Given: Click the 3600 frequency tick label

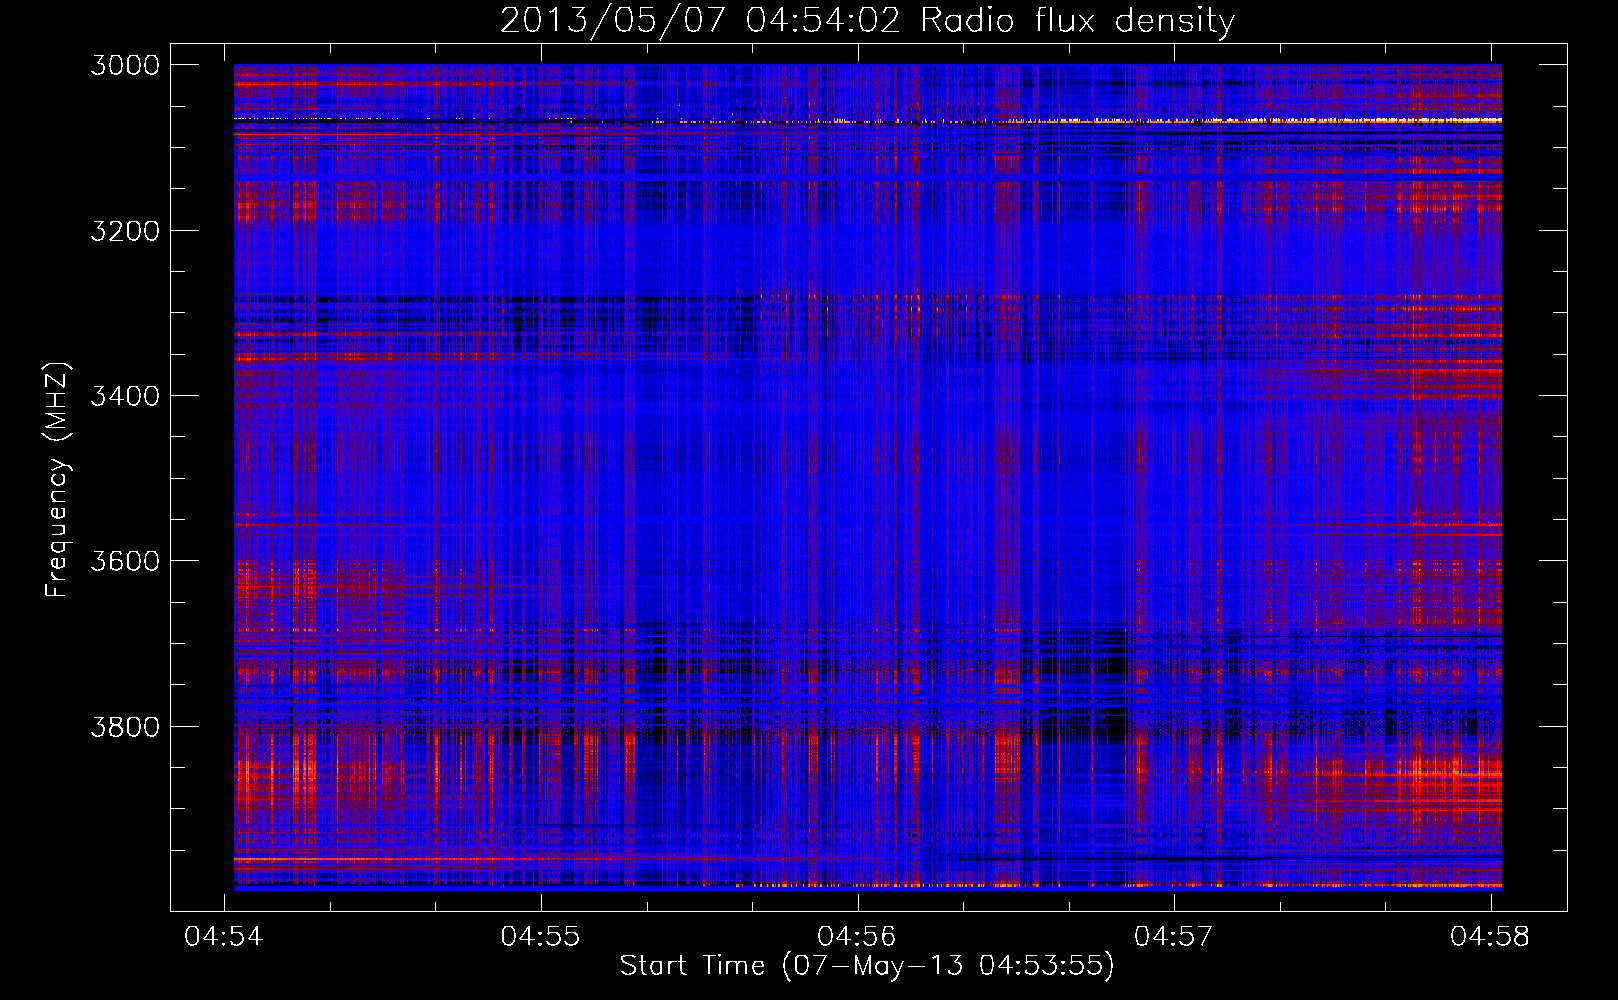Looking at the screenshot, I should coord(125,561).
